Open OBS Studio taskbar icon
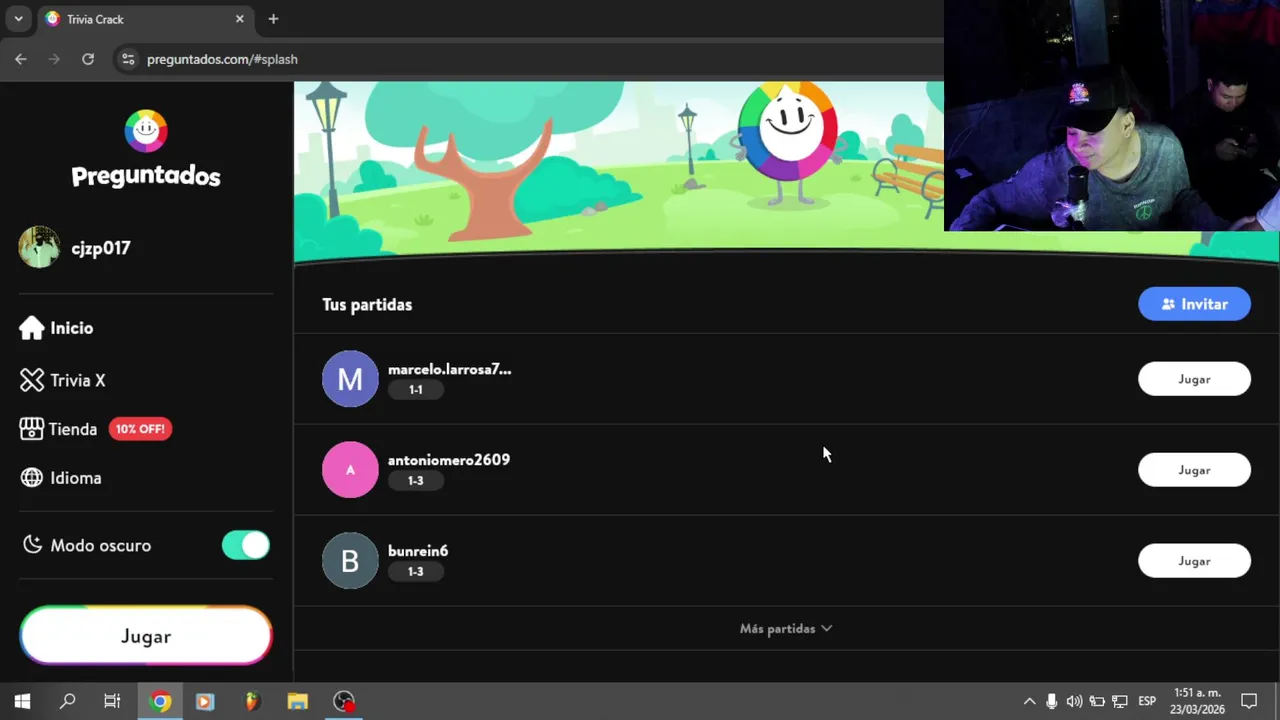This screenshot has width=1280, height=720. tap(344, 701)
